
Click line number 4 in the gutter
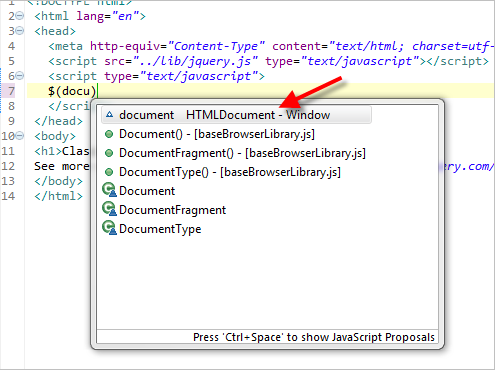[11, 46]
